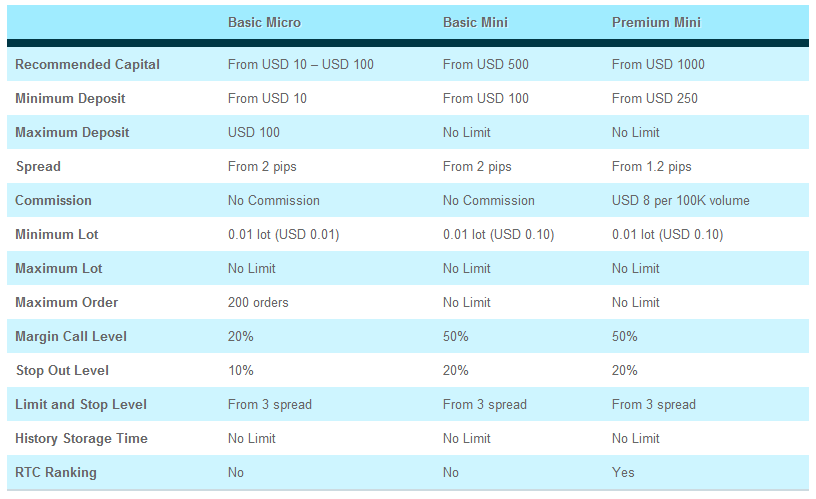Select the Commission row label
Screen dimensions: 816x499
53,200
